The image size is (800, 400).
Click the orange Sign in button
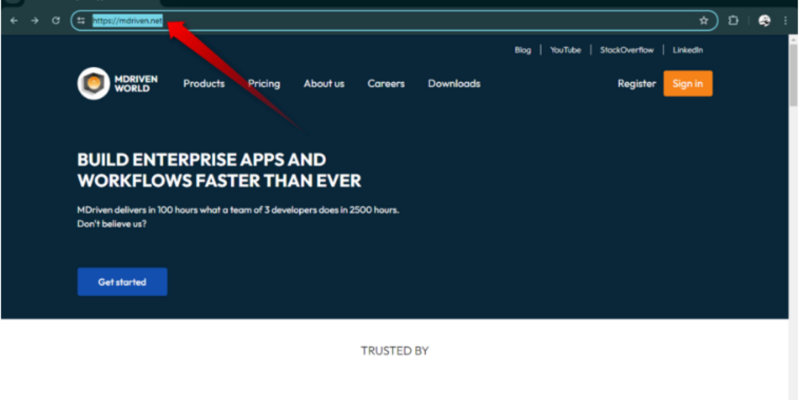(x=688, y=83)
